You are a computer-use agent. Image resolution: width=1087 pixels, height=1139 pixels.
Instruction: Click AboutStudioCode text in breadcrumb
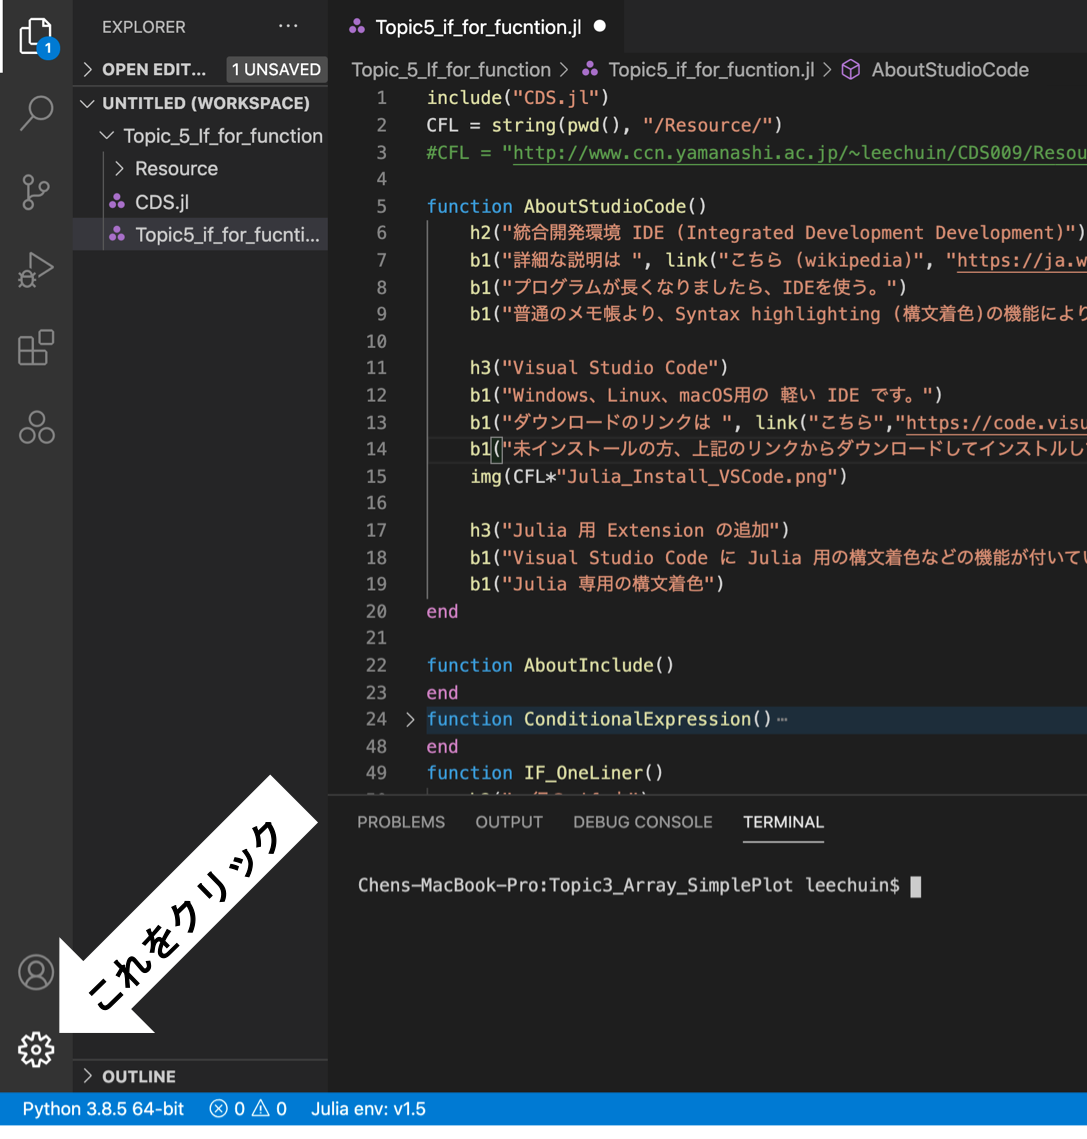tap(950, 70)
